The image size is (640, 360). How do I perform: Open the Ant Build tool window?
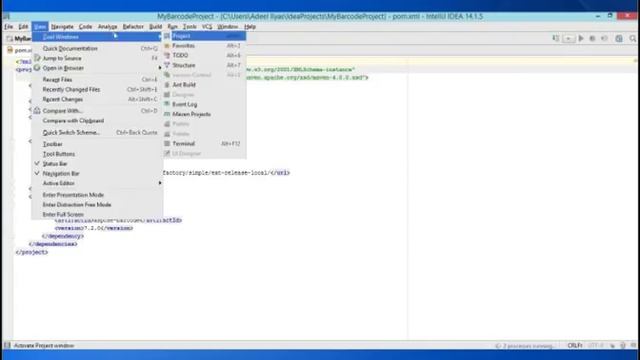(184, 85)
